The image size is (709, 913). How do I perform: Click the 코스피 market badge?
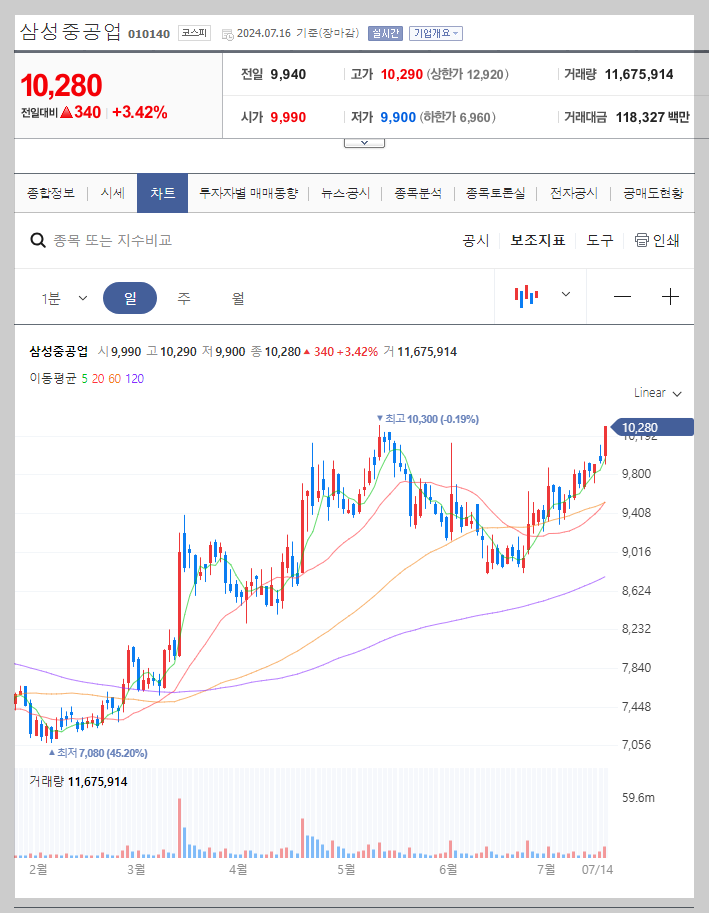[x=194, y=33]
